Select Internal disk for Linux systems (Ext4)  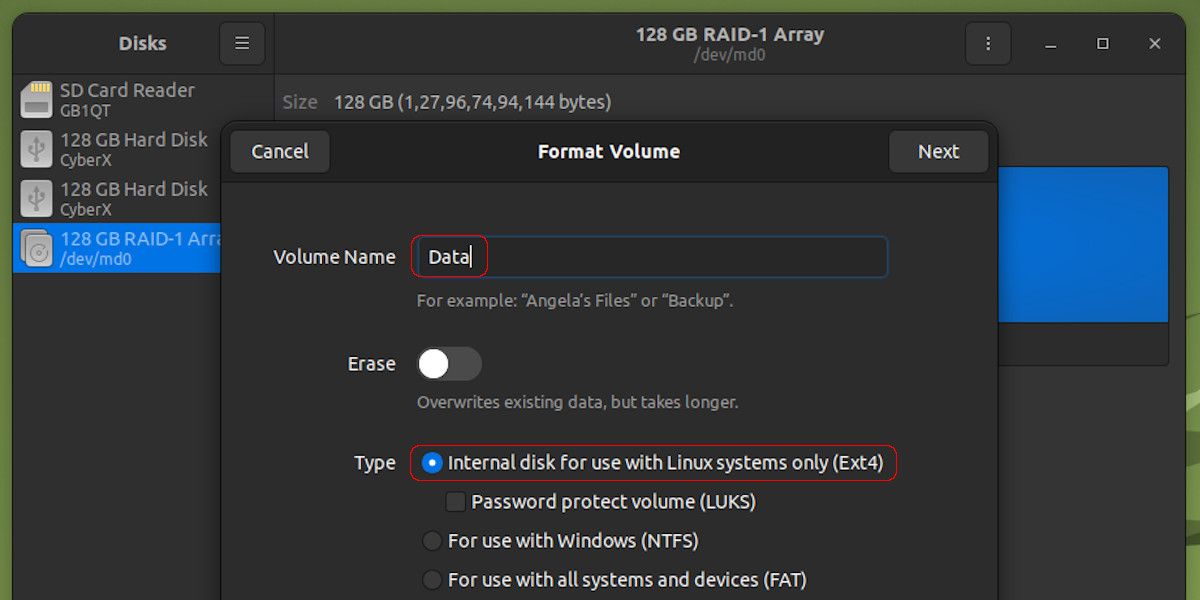(431, 463)
